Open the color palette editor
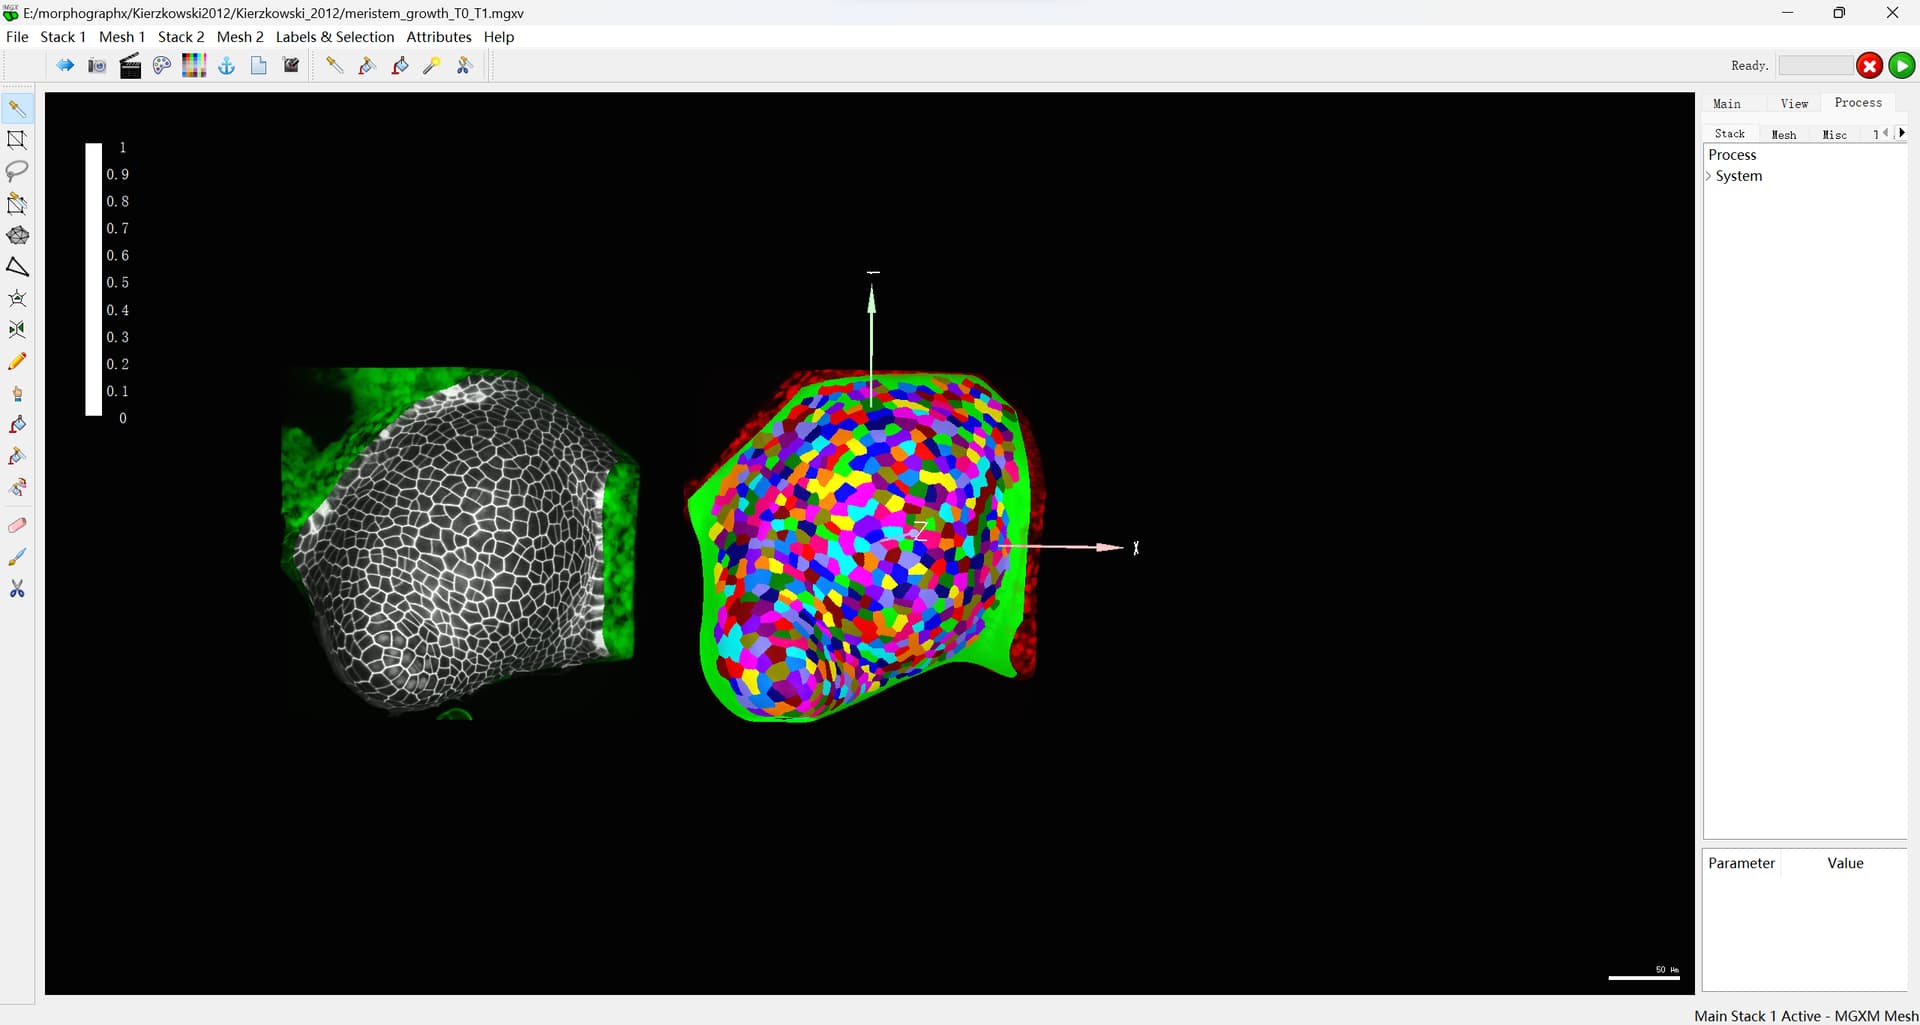This screenshot has width=1920, height=1025. (x=162, y=65)
